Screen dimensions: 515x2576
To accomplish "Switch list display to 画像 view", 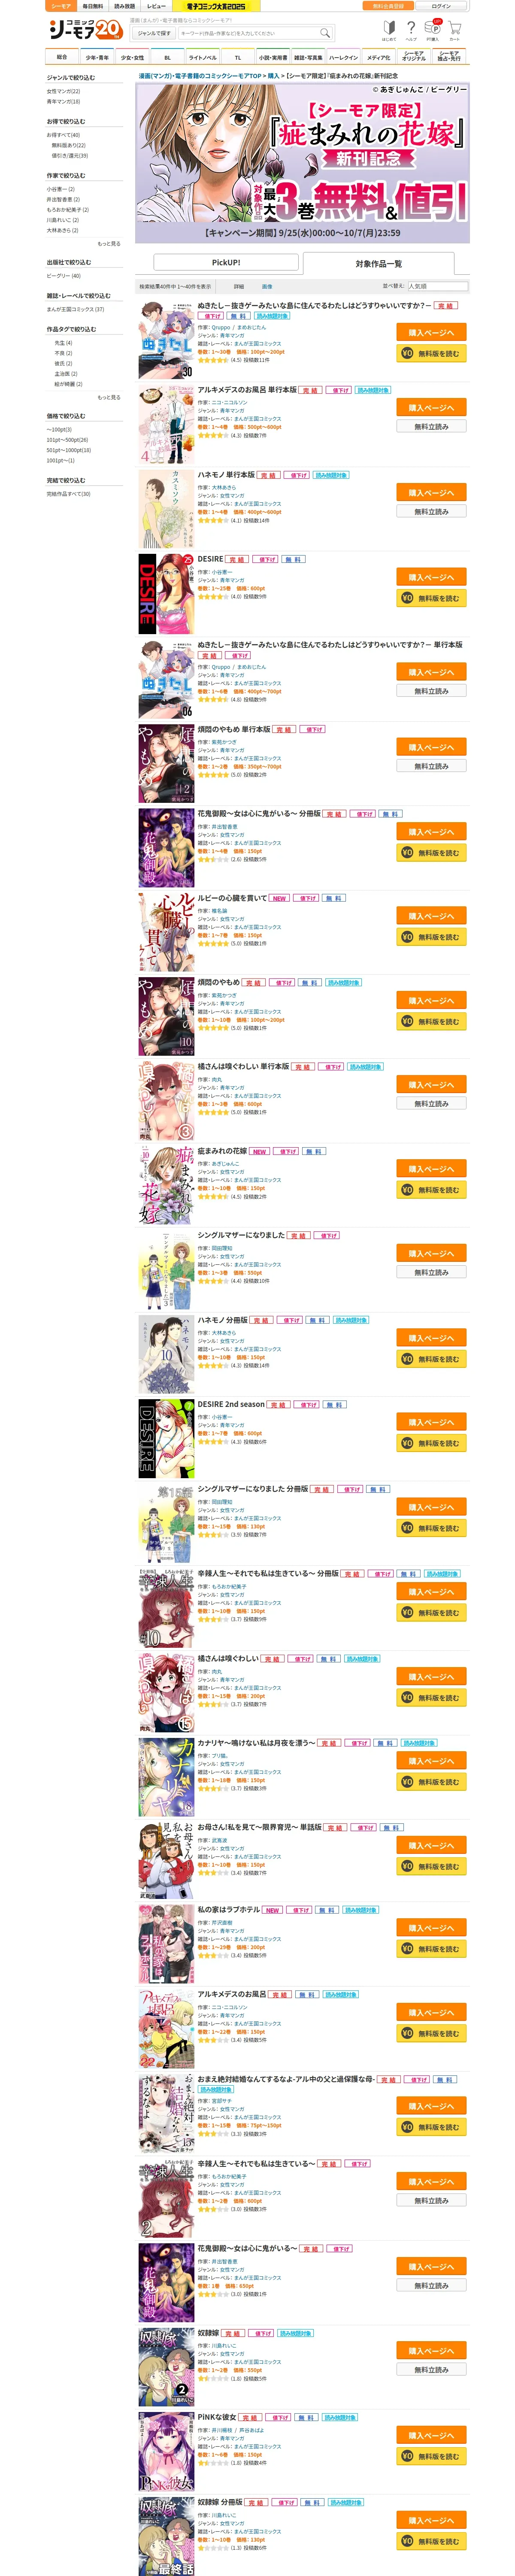I will click(x=267, y=286).
